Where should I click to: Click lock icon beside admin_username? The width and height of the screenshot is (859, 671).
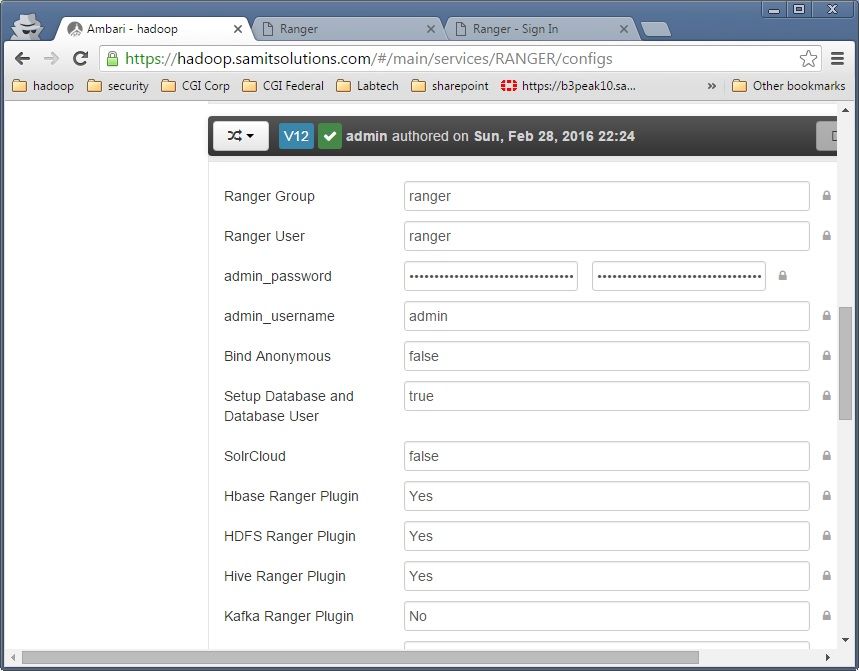[827, 316]
